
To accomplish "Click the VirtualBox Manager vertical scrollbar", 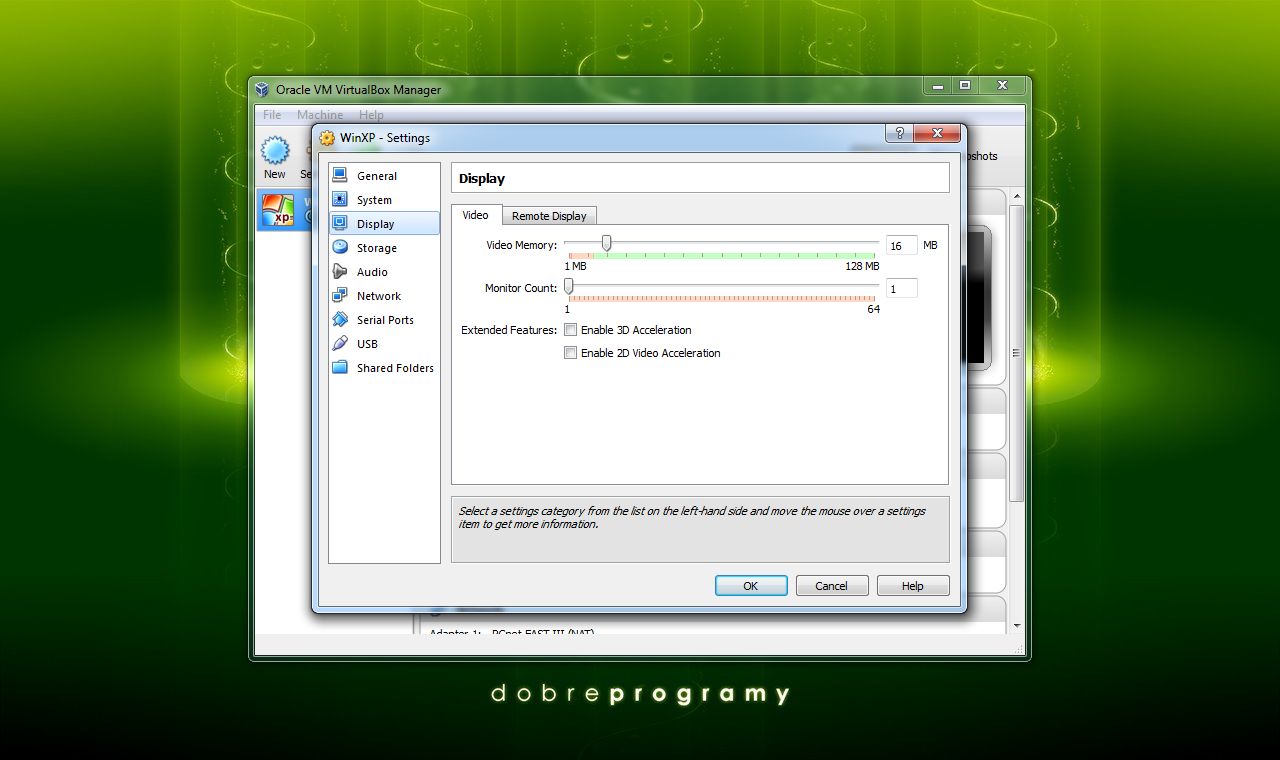I will point(1017,352).
